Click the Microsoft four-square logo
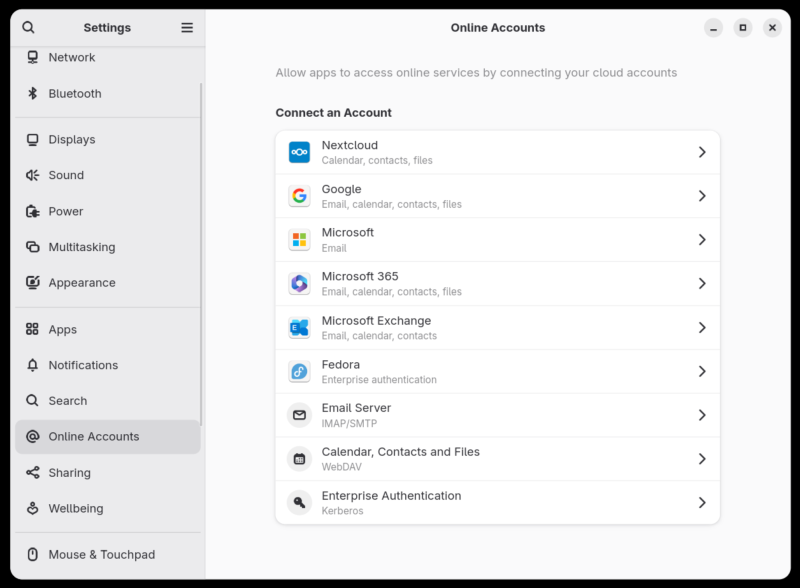Viewport: 800px width, 588px height. click(299, 239)
